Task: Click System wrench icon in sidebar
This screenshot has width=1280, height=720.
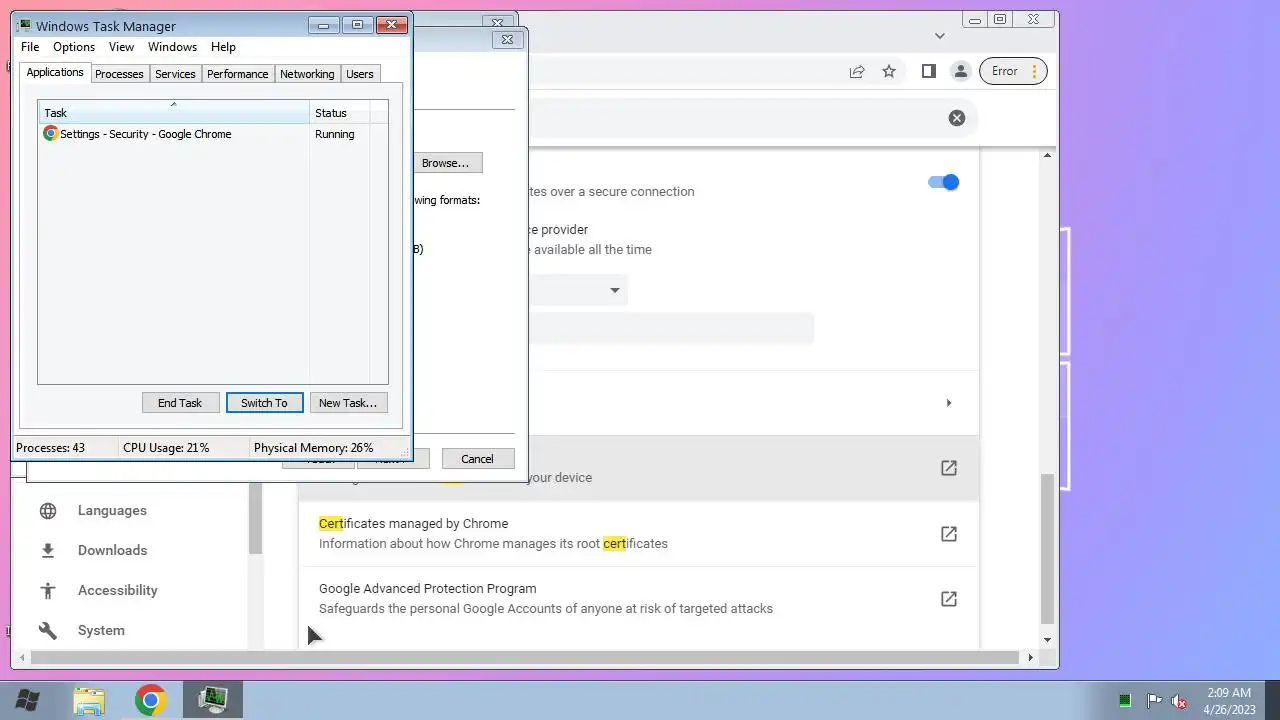Action: pyautogui.click(x=48, y=631)
